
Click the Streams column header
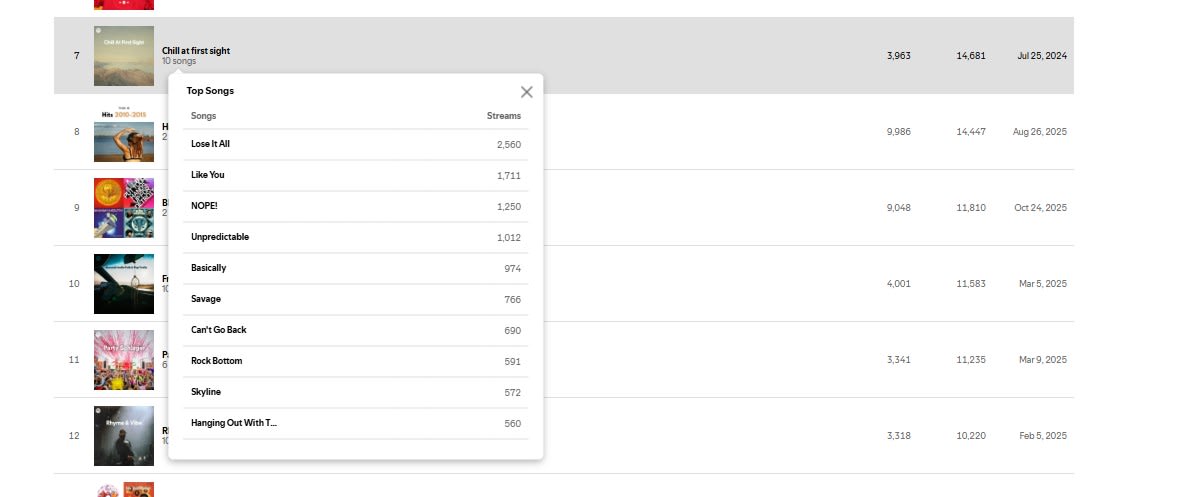(x=503, y=116)
